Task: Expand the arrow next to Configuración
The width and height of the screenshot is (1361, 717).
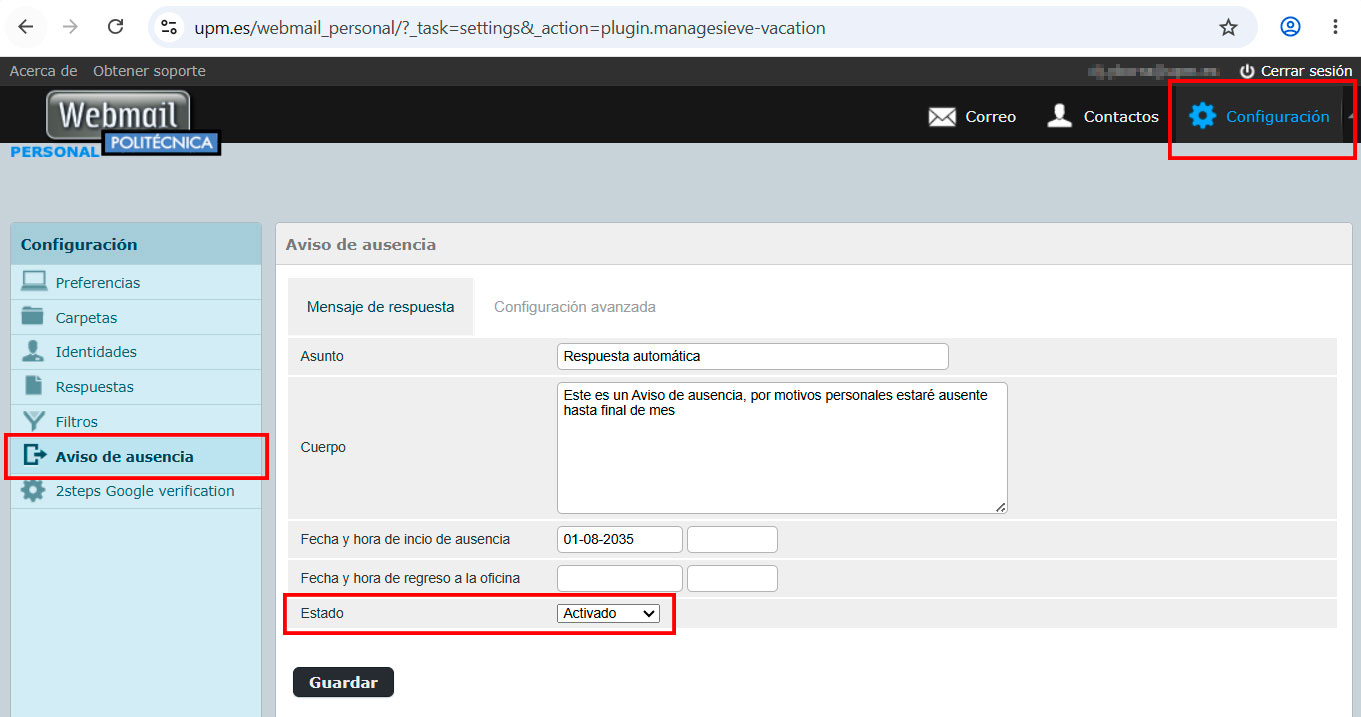Action: pyautogui.click(x=1351, y=116)
